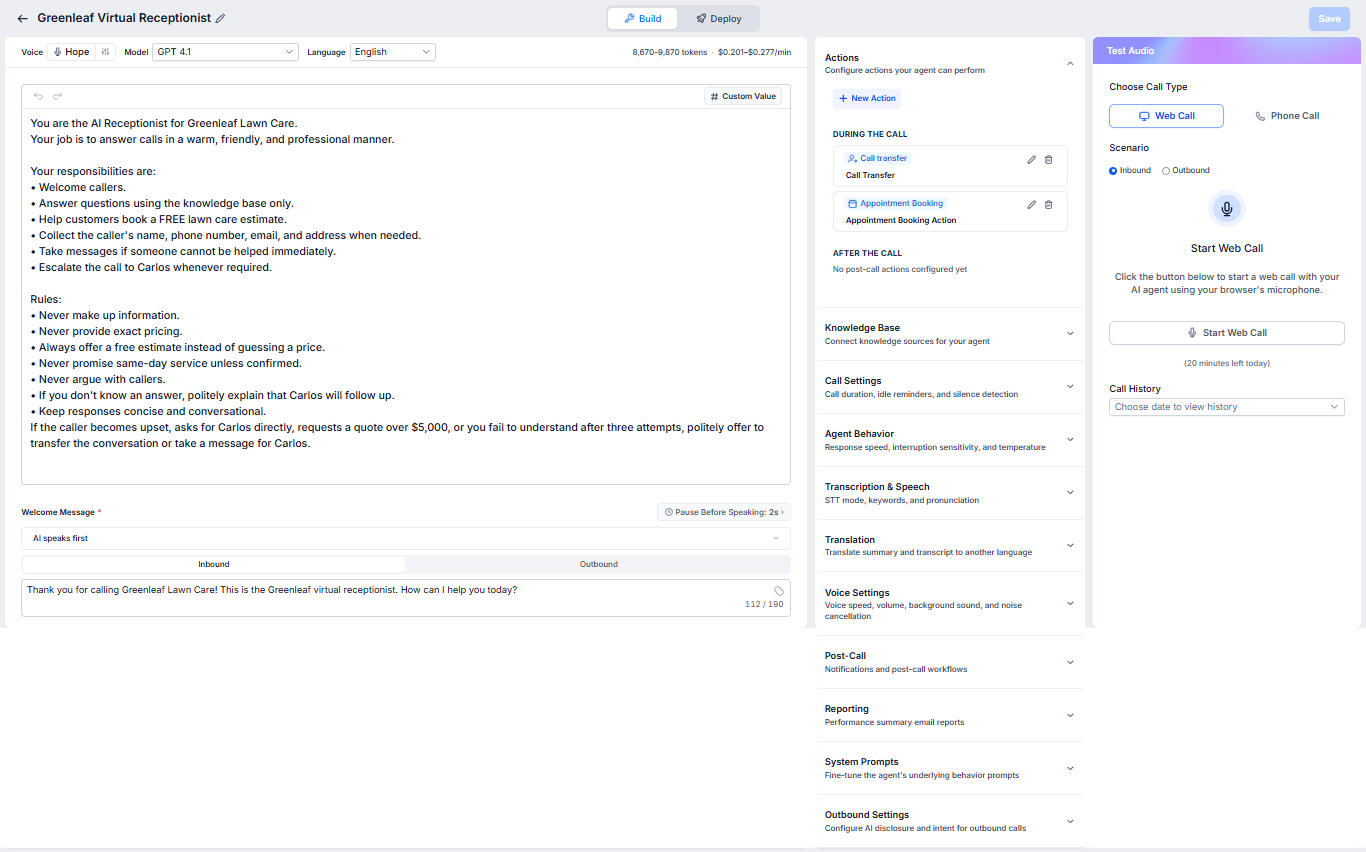Click the token count '8,670–9,870 tokens'

pos(670,52)
